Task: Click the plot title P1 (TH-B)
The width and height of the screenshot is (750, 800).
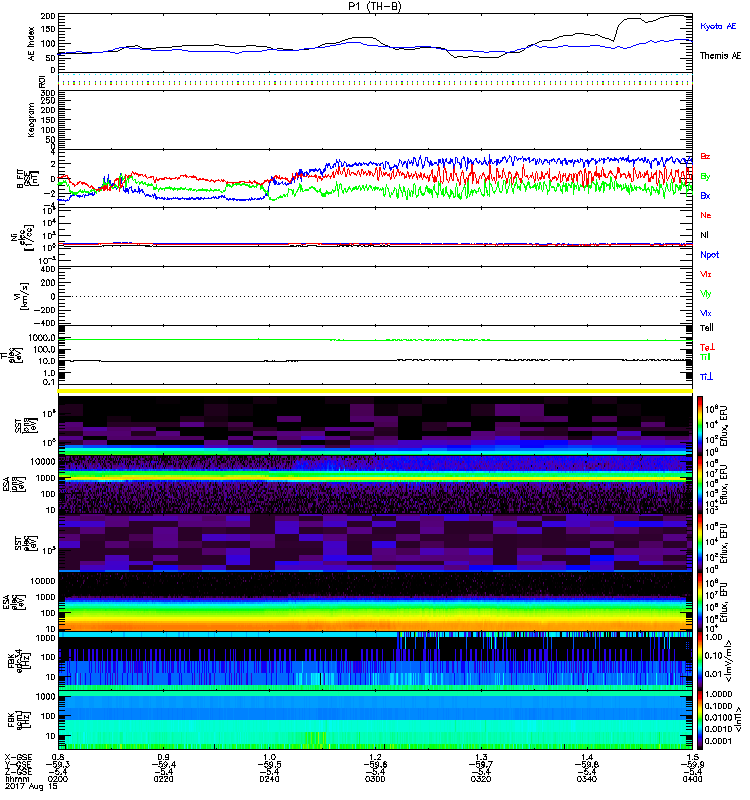Action: click(374, 6)
